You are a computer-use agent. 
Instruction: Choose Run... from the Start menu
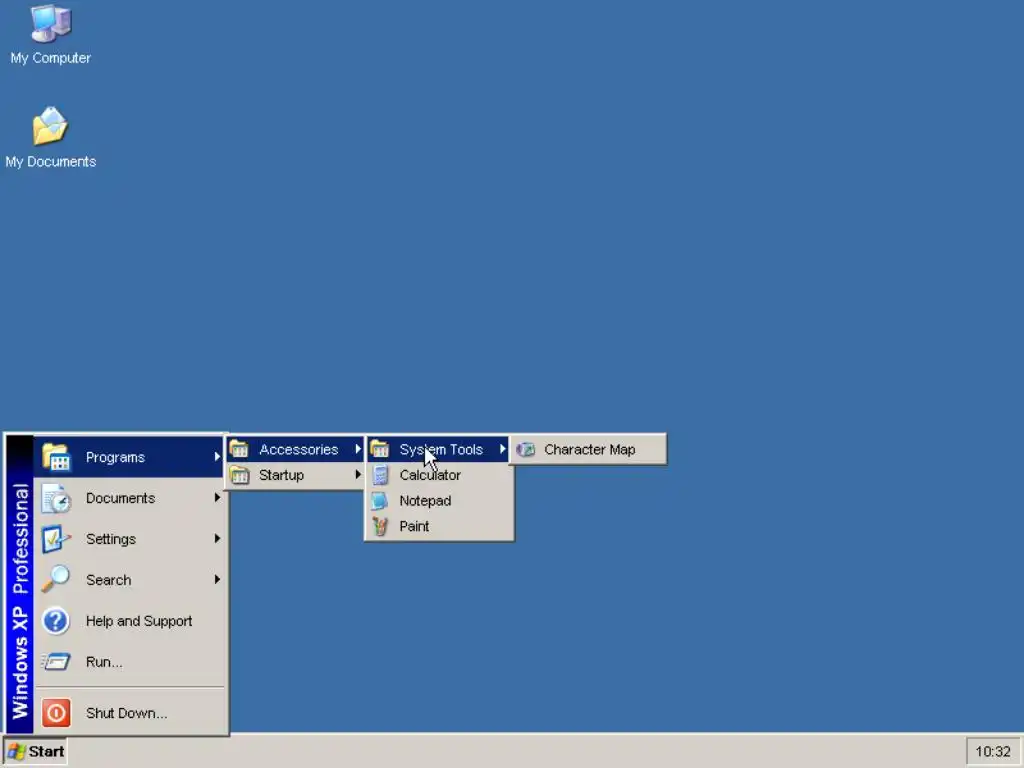tap(129, 662)
